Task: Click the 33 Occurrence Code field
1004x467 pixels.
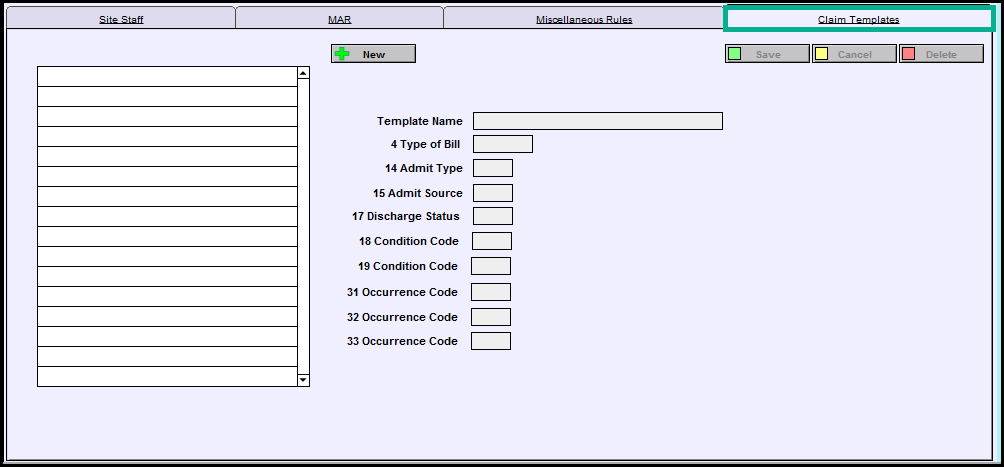Action: 490,341
